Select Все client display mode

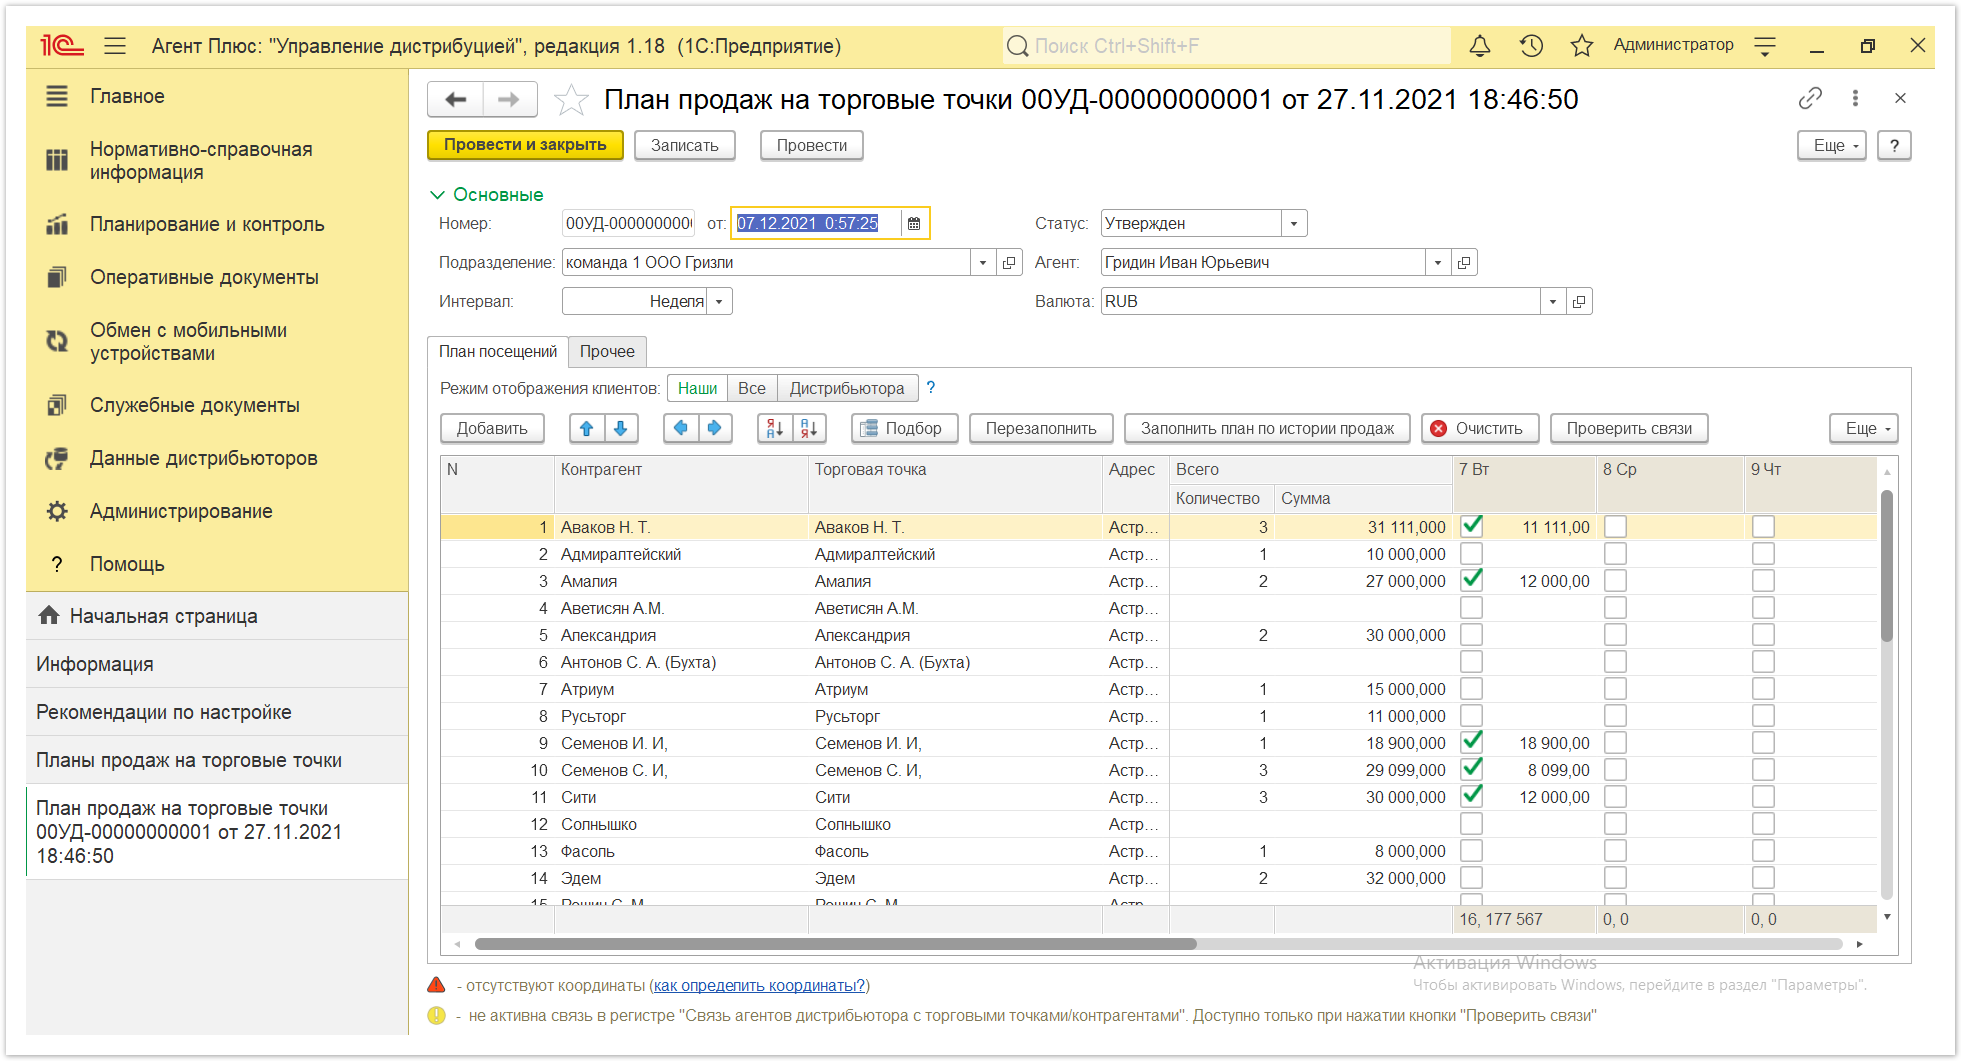(x=752, y=388)
